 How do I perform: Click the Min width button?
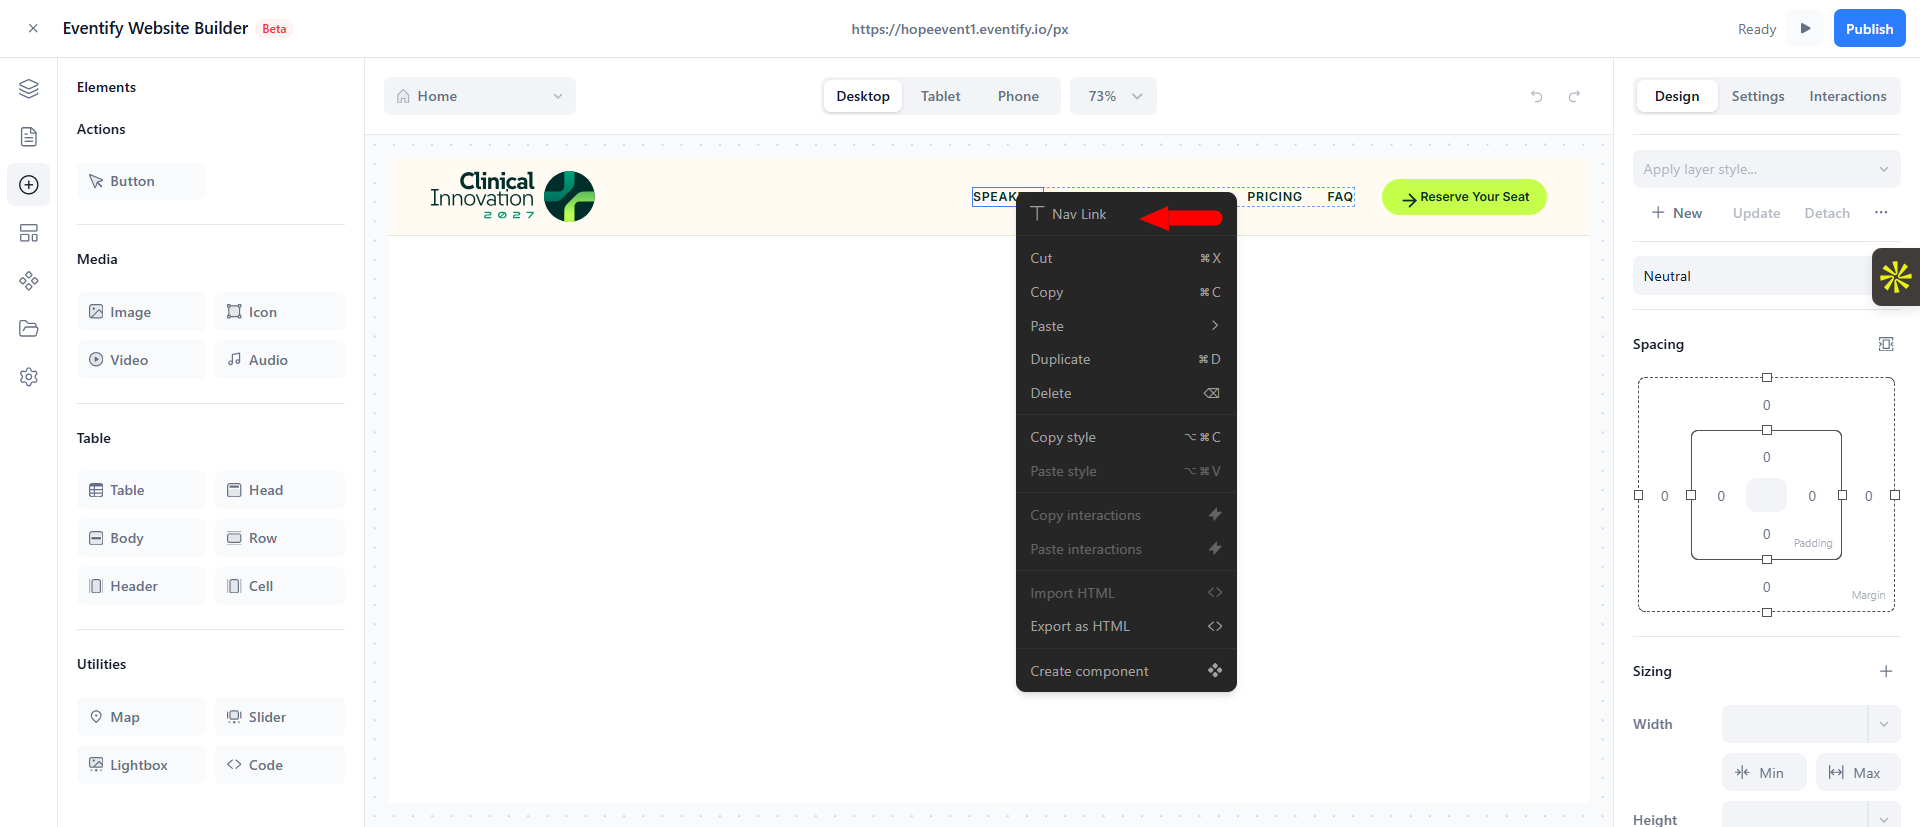pyautogui.click(x=1764, y=772)
